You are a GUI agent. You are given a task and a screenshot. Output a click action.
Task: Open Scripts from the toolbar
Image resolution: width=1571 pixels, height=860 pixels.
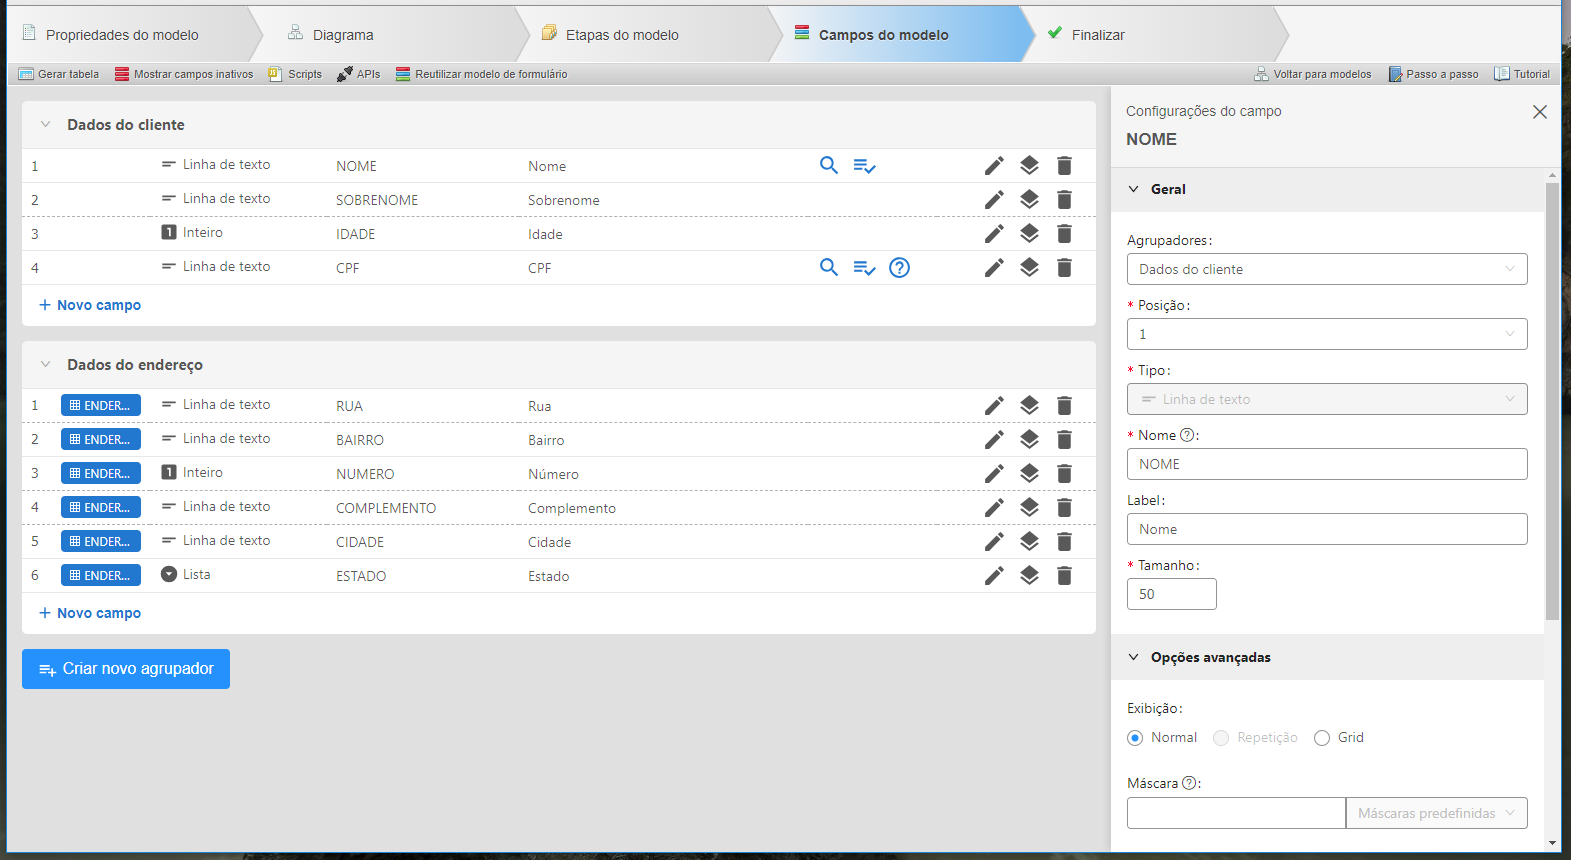pyautogui.click(x=296, y=74)
